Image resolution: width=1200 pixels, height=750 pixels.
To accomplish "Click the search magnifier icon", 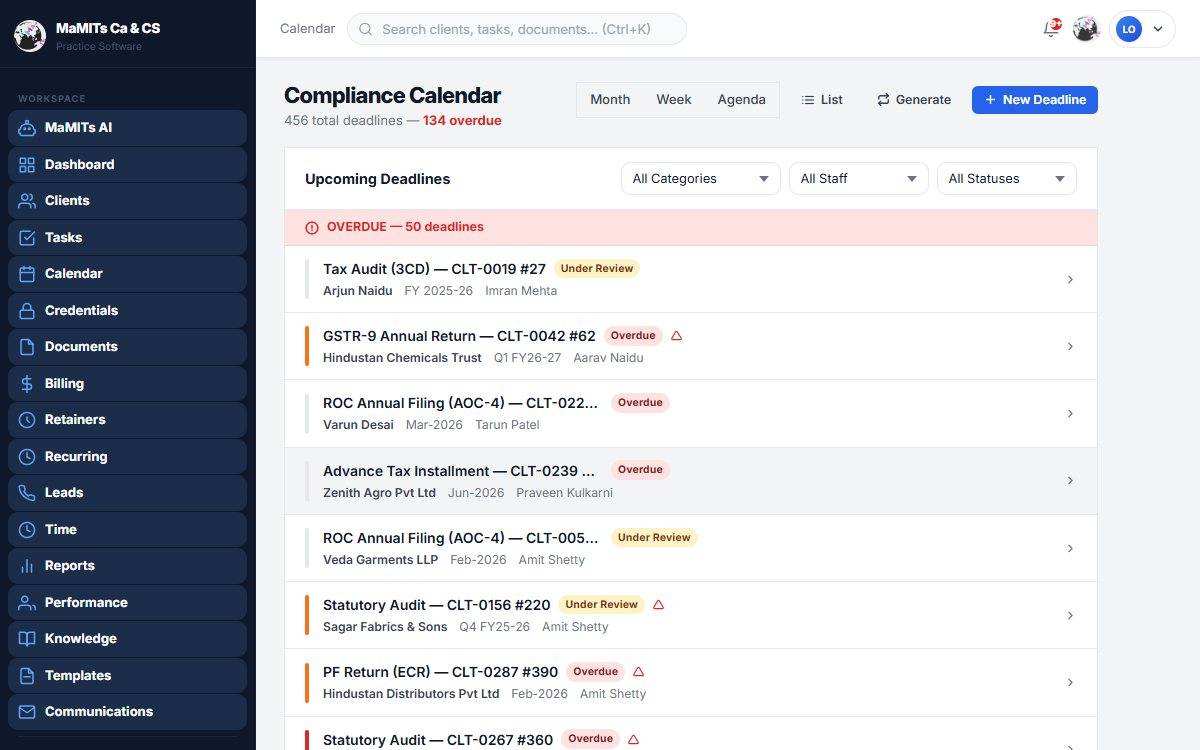I will point(366,29).
